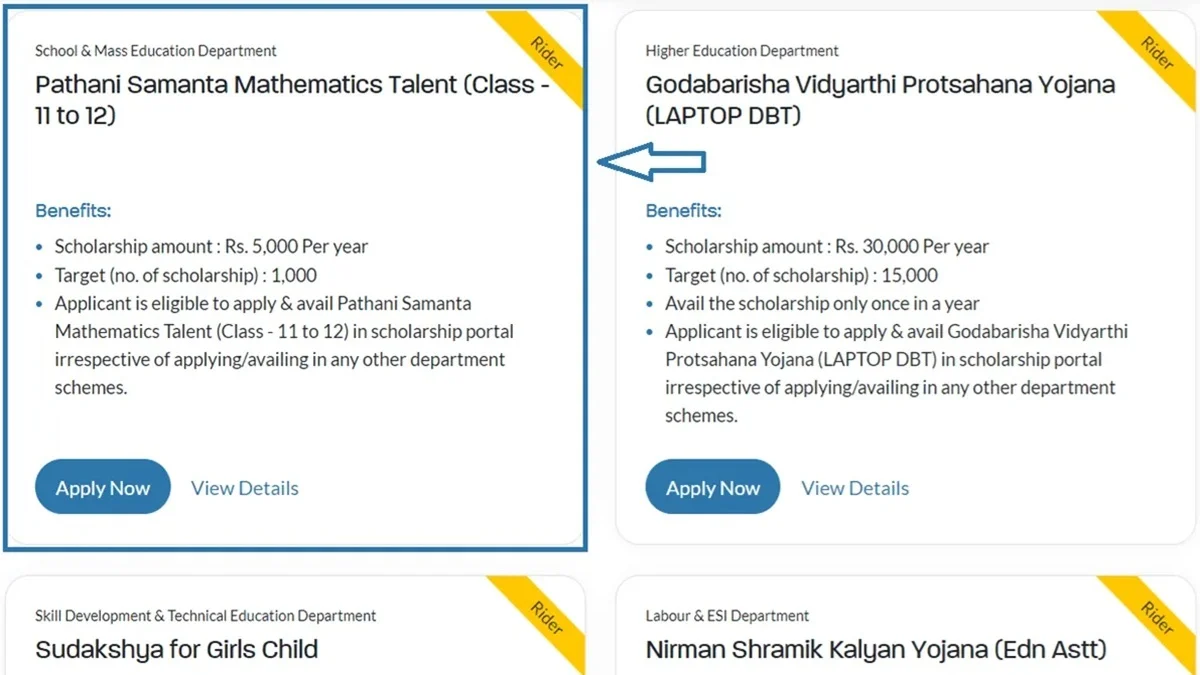Click the School & Mass Education Department label
The height and width of the screenshot is (675, 1200).
(x=155, y=50)
